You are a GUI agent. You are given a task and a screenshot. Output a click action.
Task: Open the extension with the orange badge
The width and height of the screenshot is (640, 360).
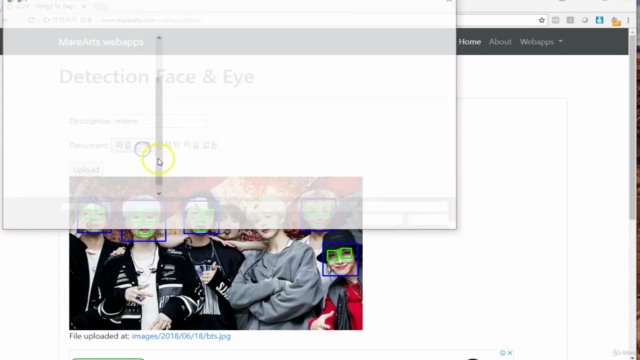(616, 21)
